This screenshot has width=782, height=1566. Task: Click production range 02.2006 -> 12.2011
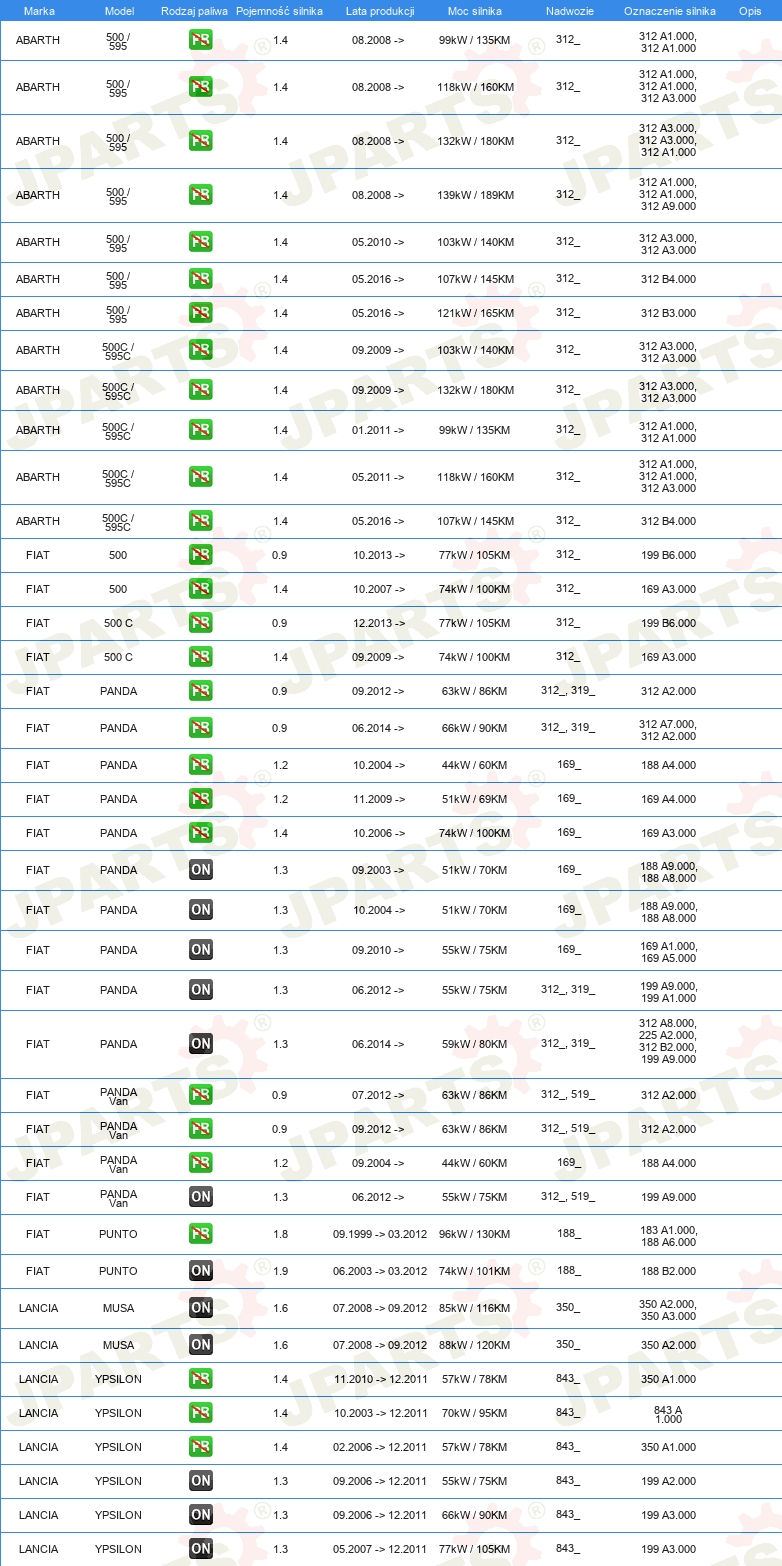pos(380,1447)
